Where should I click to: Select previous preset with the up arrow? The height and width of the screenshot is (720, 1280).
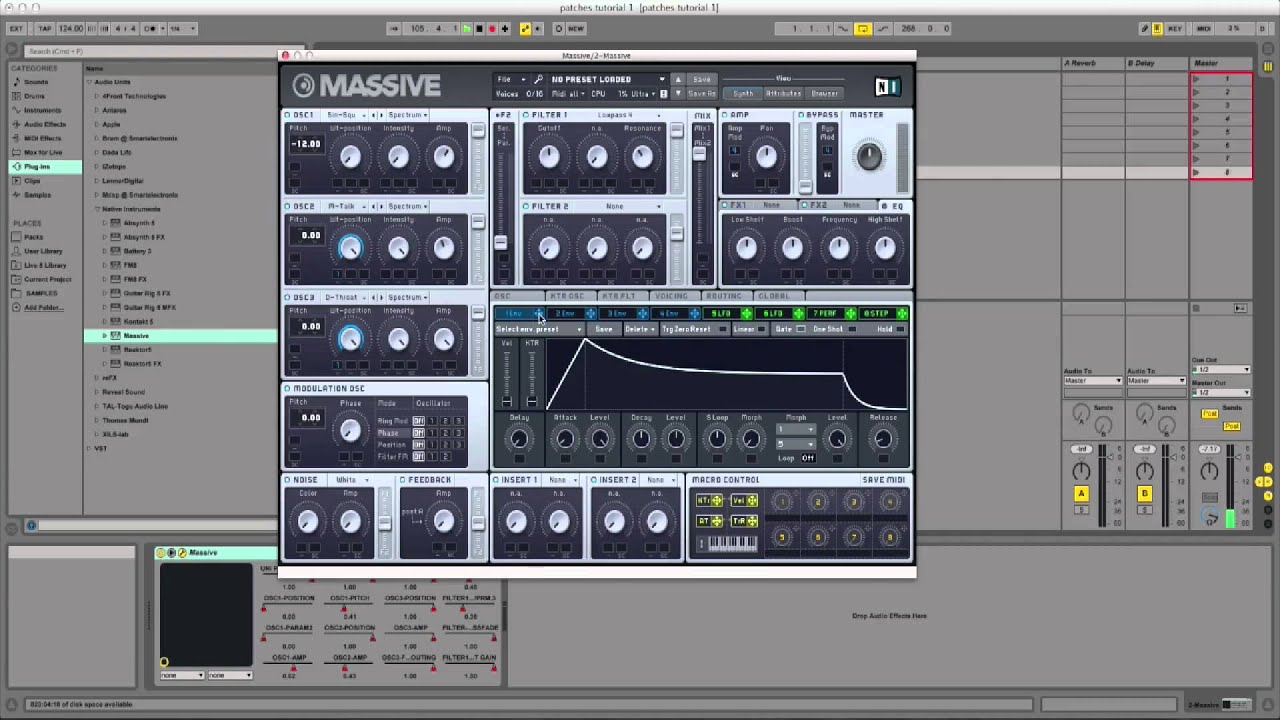tap(678, 79)
